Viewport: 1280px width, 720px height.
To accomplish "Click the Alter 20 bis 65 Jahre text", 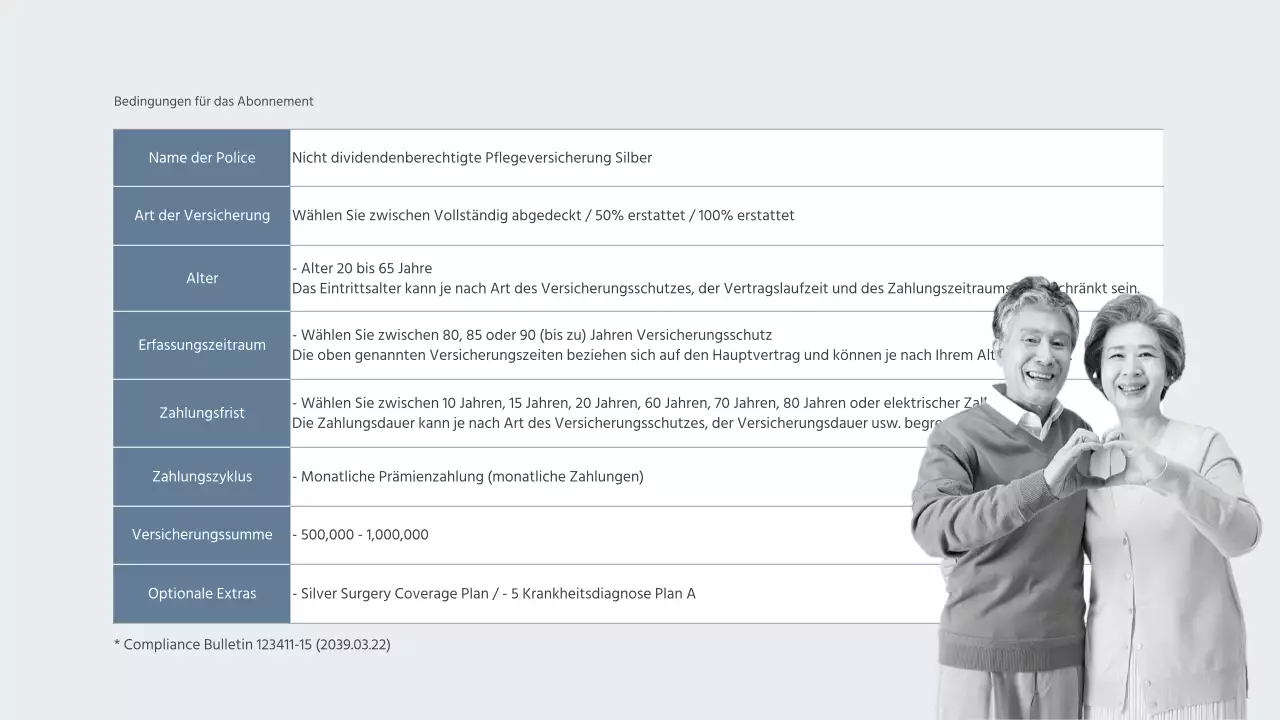I will coord(362,268).
